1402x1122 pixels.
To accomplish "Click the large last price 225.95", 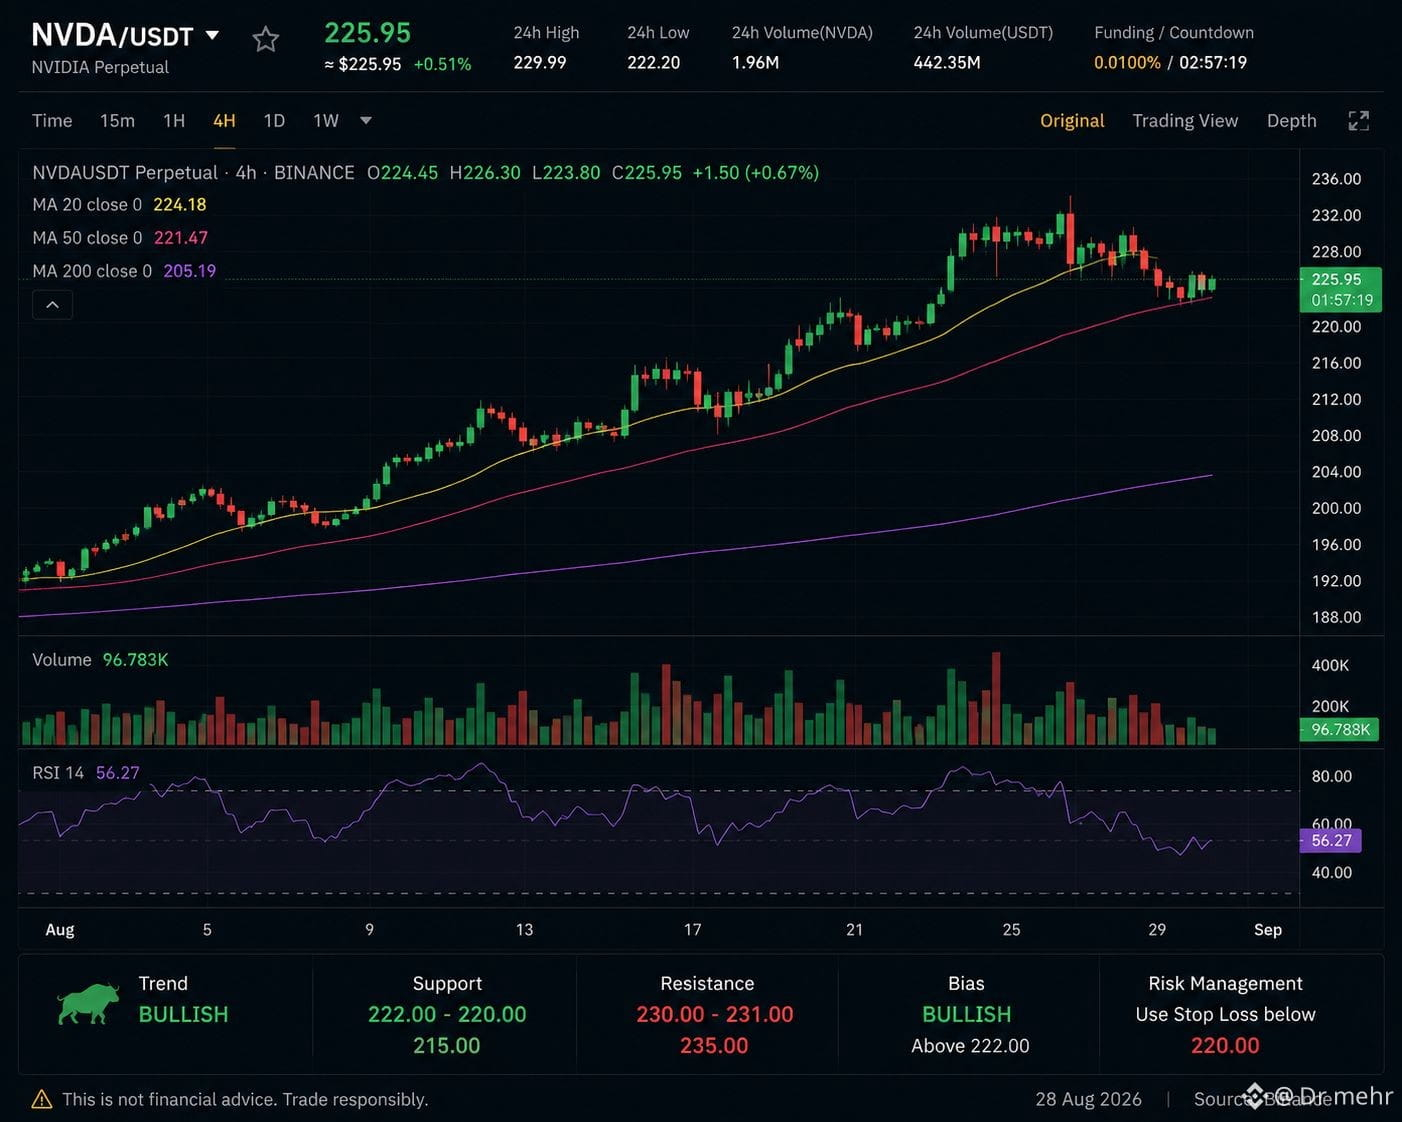I will click(367, 33).
